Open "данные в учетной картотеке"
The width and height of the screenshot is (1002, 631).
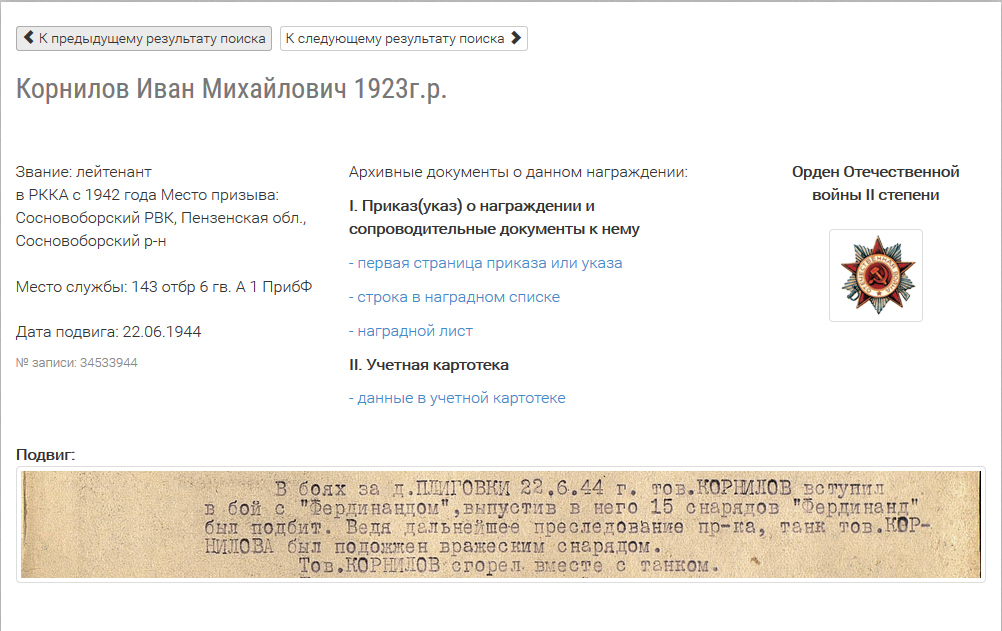click(x=459, y=398)
